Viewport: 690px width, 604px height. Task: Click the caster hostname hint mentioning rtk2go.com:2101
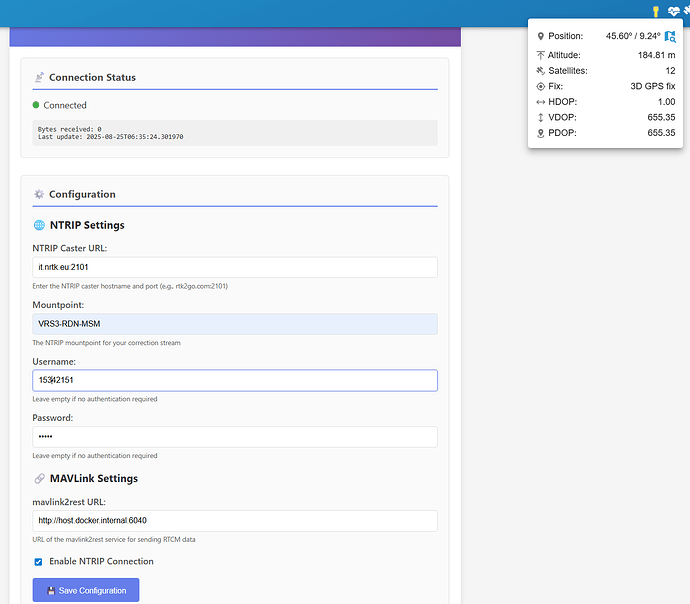(x=130, y=286)
